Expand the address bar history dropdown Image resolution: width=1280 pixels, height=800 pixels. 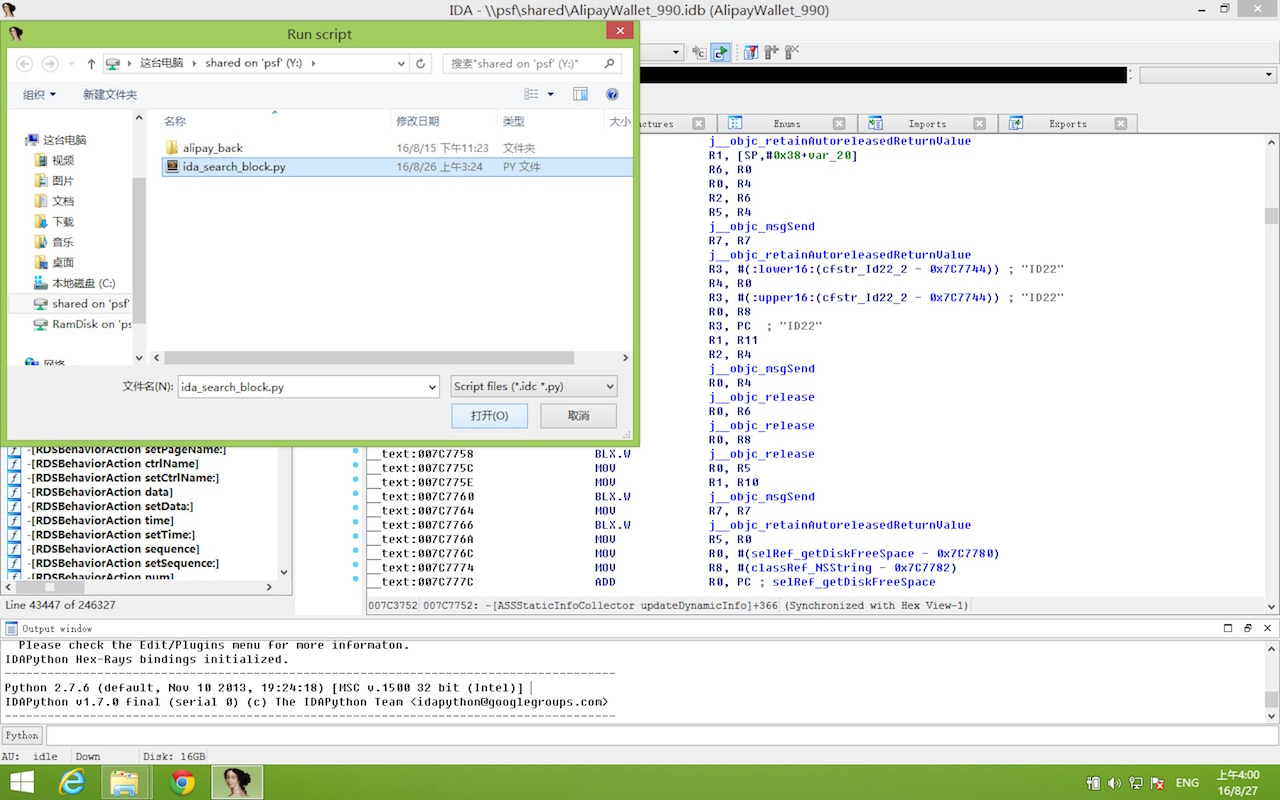point(401,63)
